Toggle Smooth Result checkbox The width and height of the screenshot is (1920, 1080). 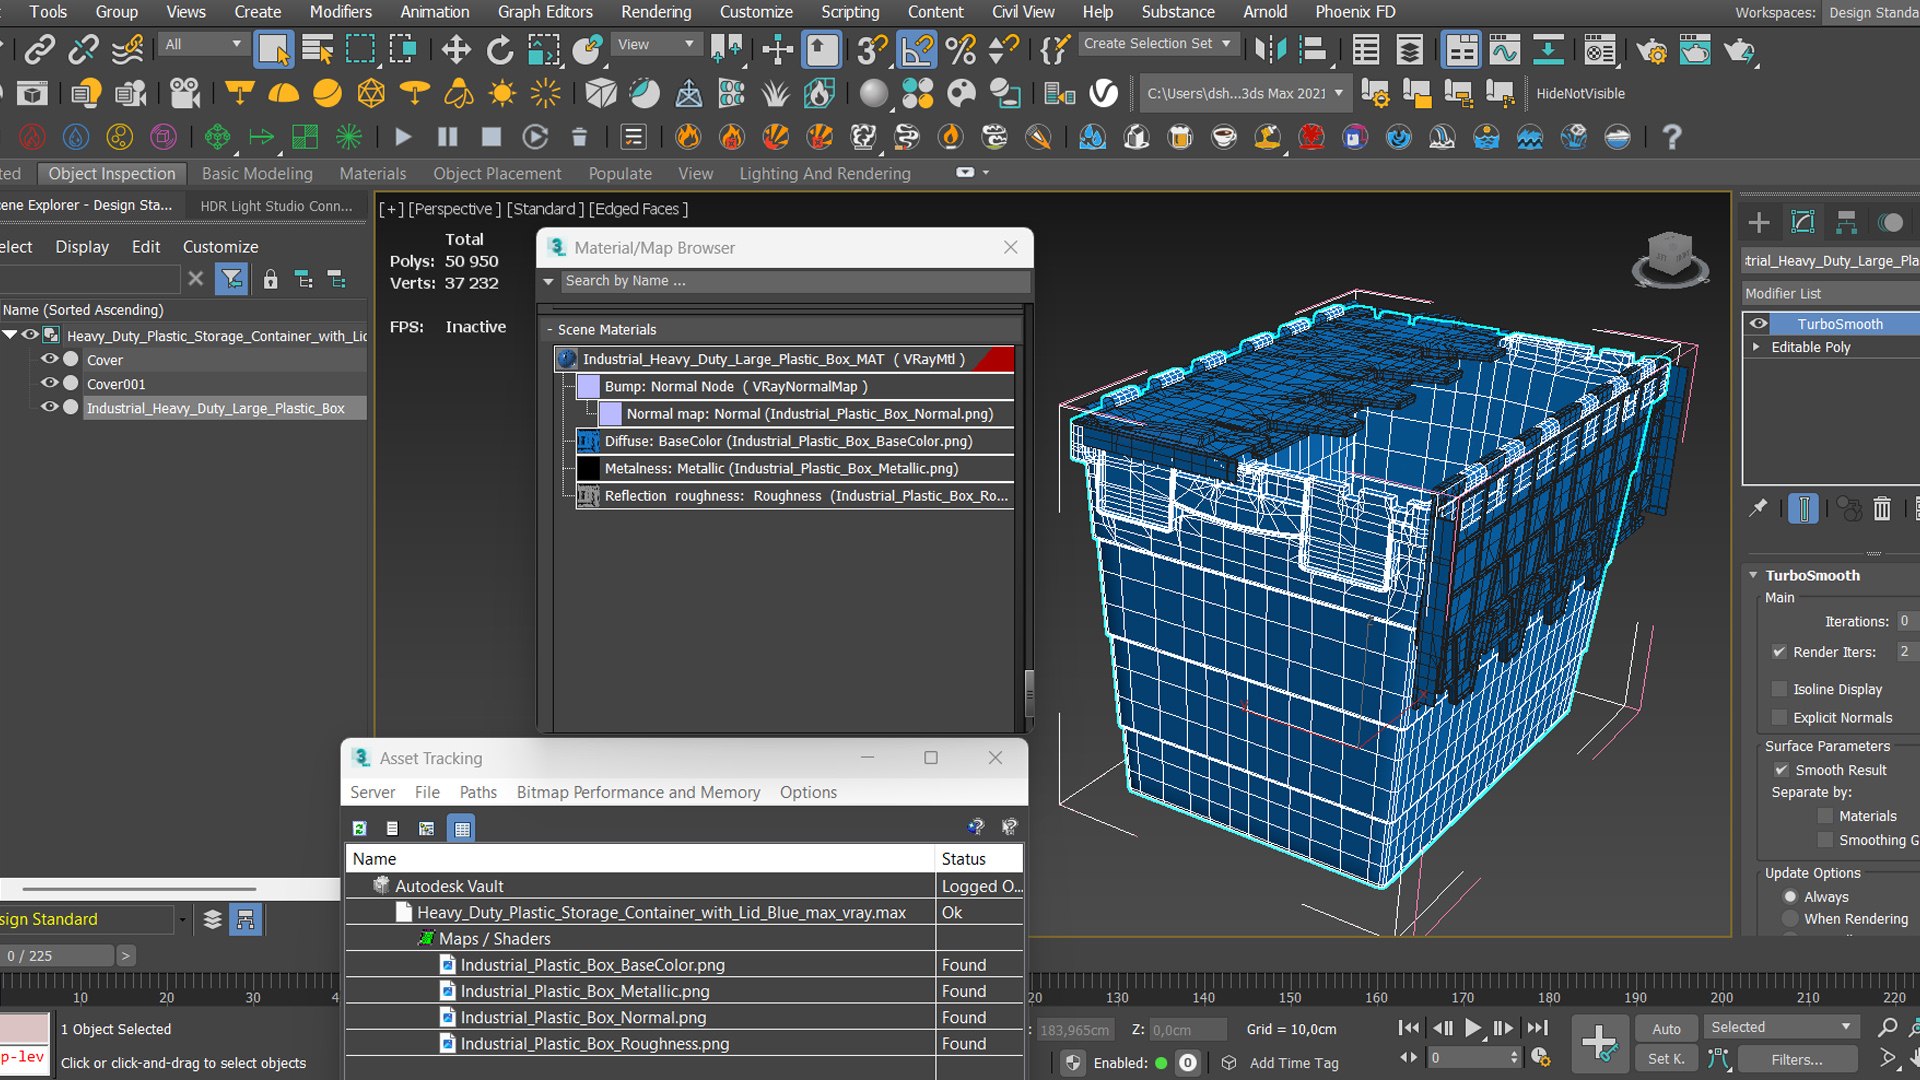pos(1781,770)
